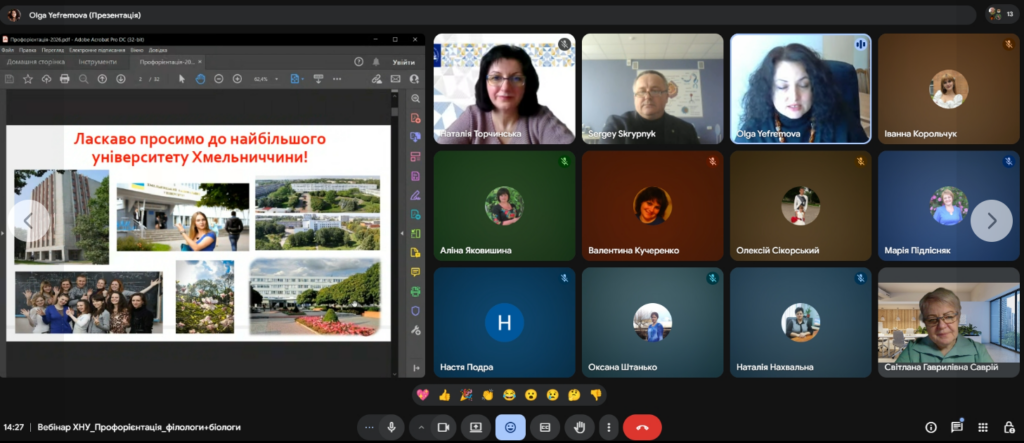Open the chat panel
This screenshot has width=1024, height=443.
[956, 427]
